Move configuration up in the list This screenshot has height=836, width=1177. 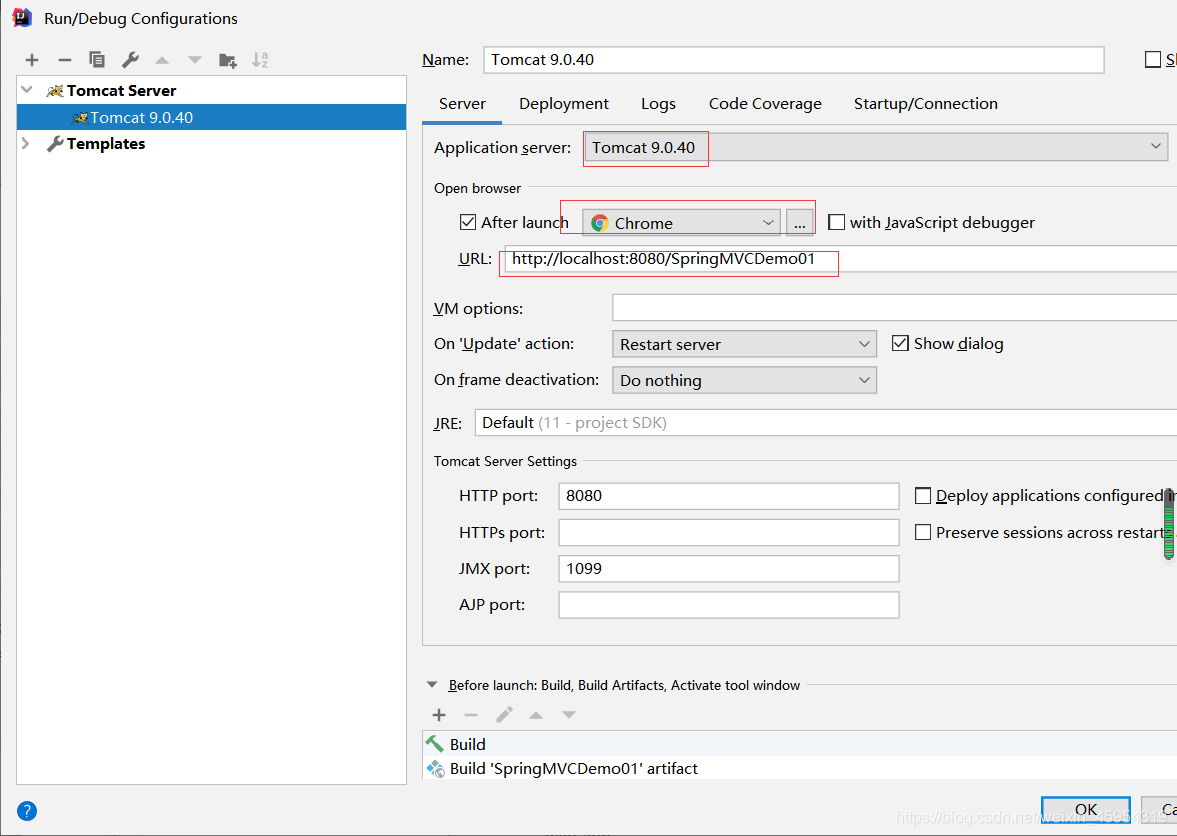point(162,60)
